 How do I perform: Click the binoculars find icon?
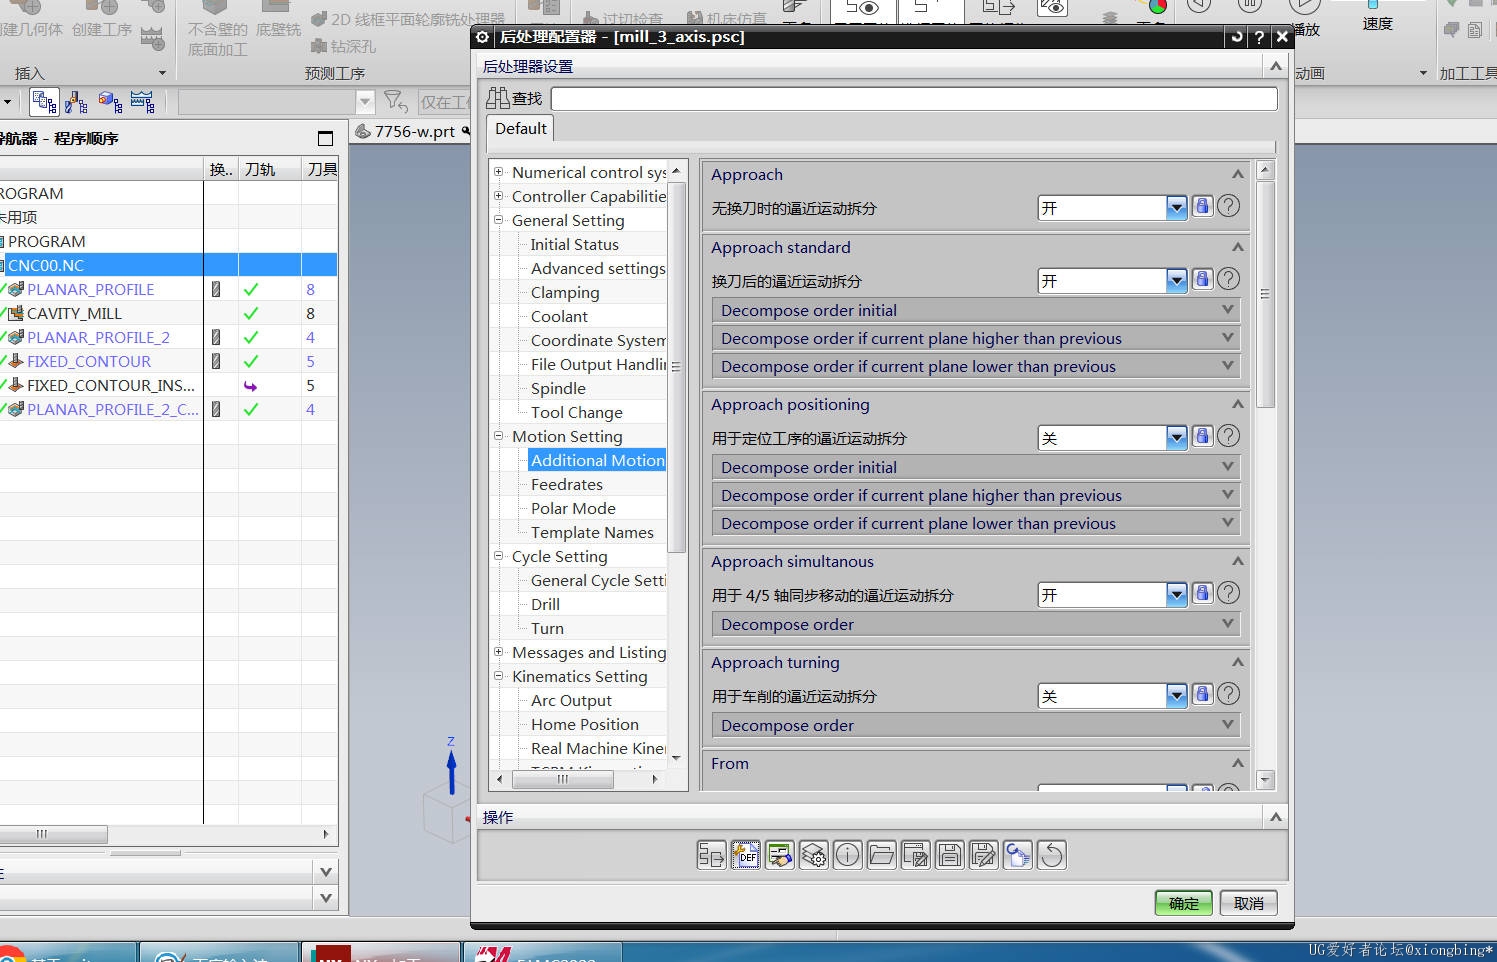tap(498, 98)
